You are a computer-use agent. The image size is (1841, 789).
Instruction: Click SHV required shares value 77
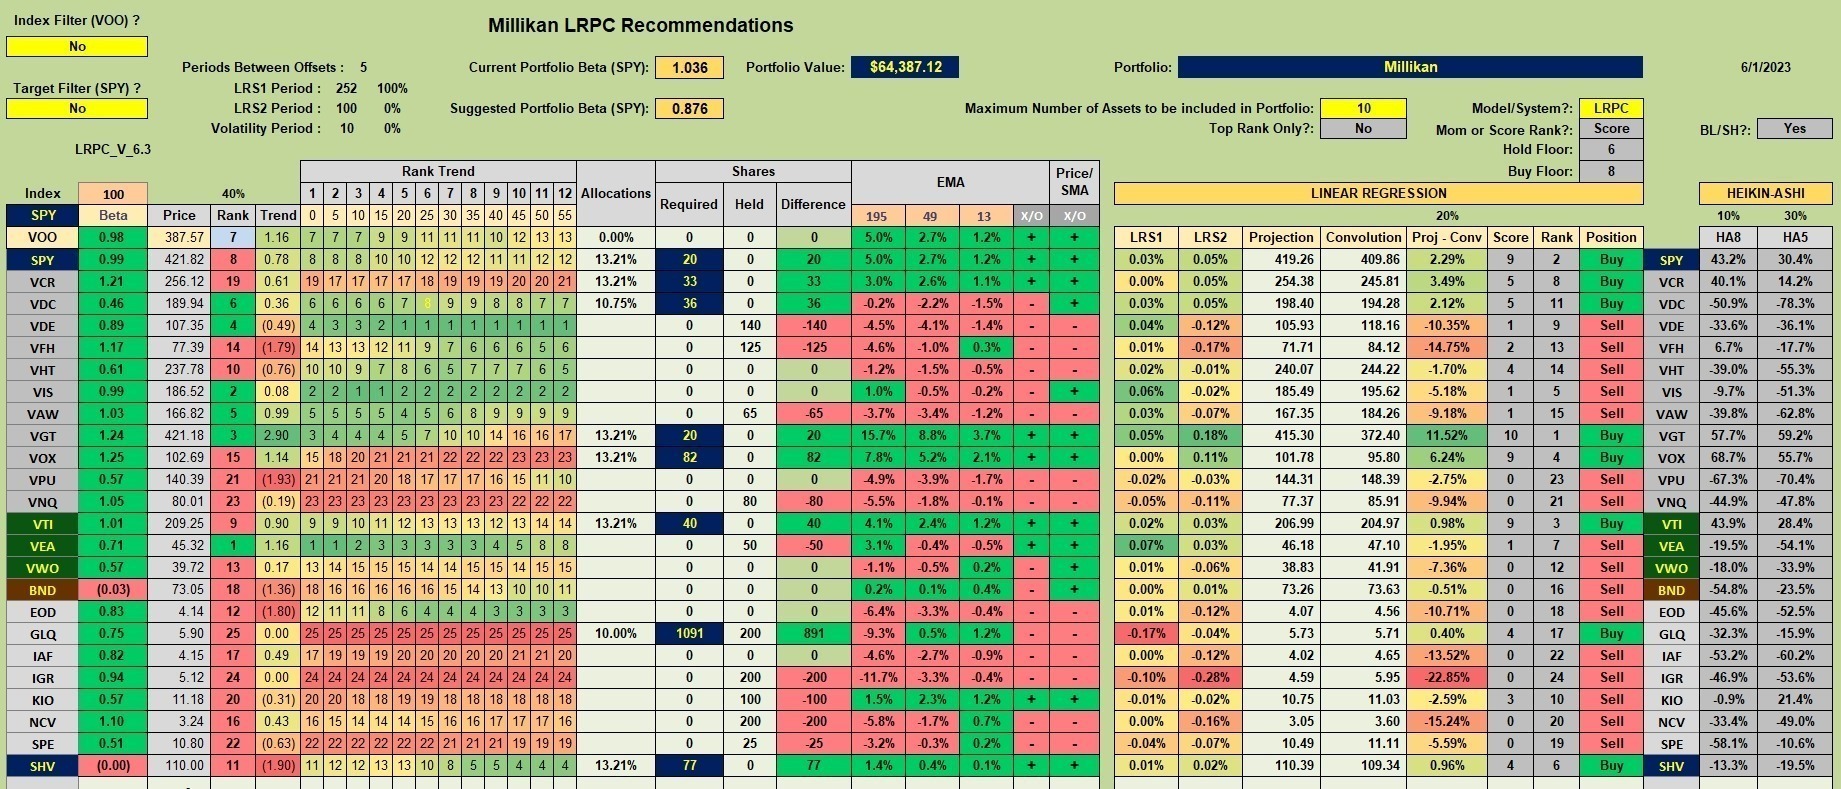[689, 765]
